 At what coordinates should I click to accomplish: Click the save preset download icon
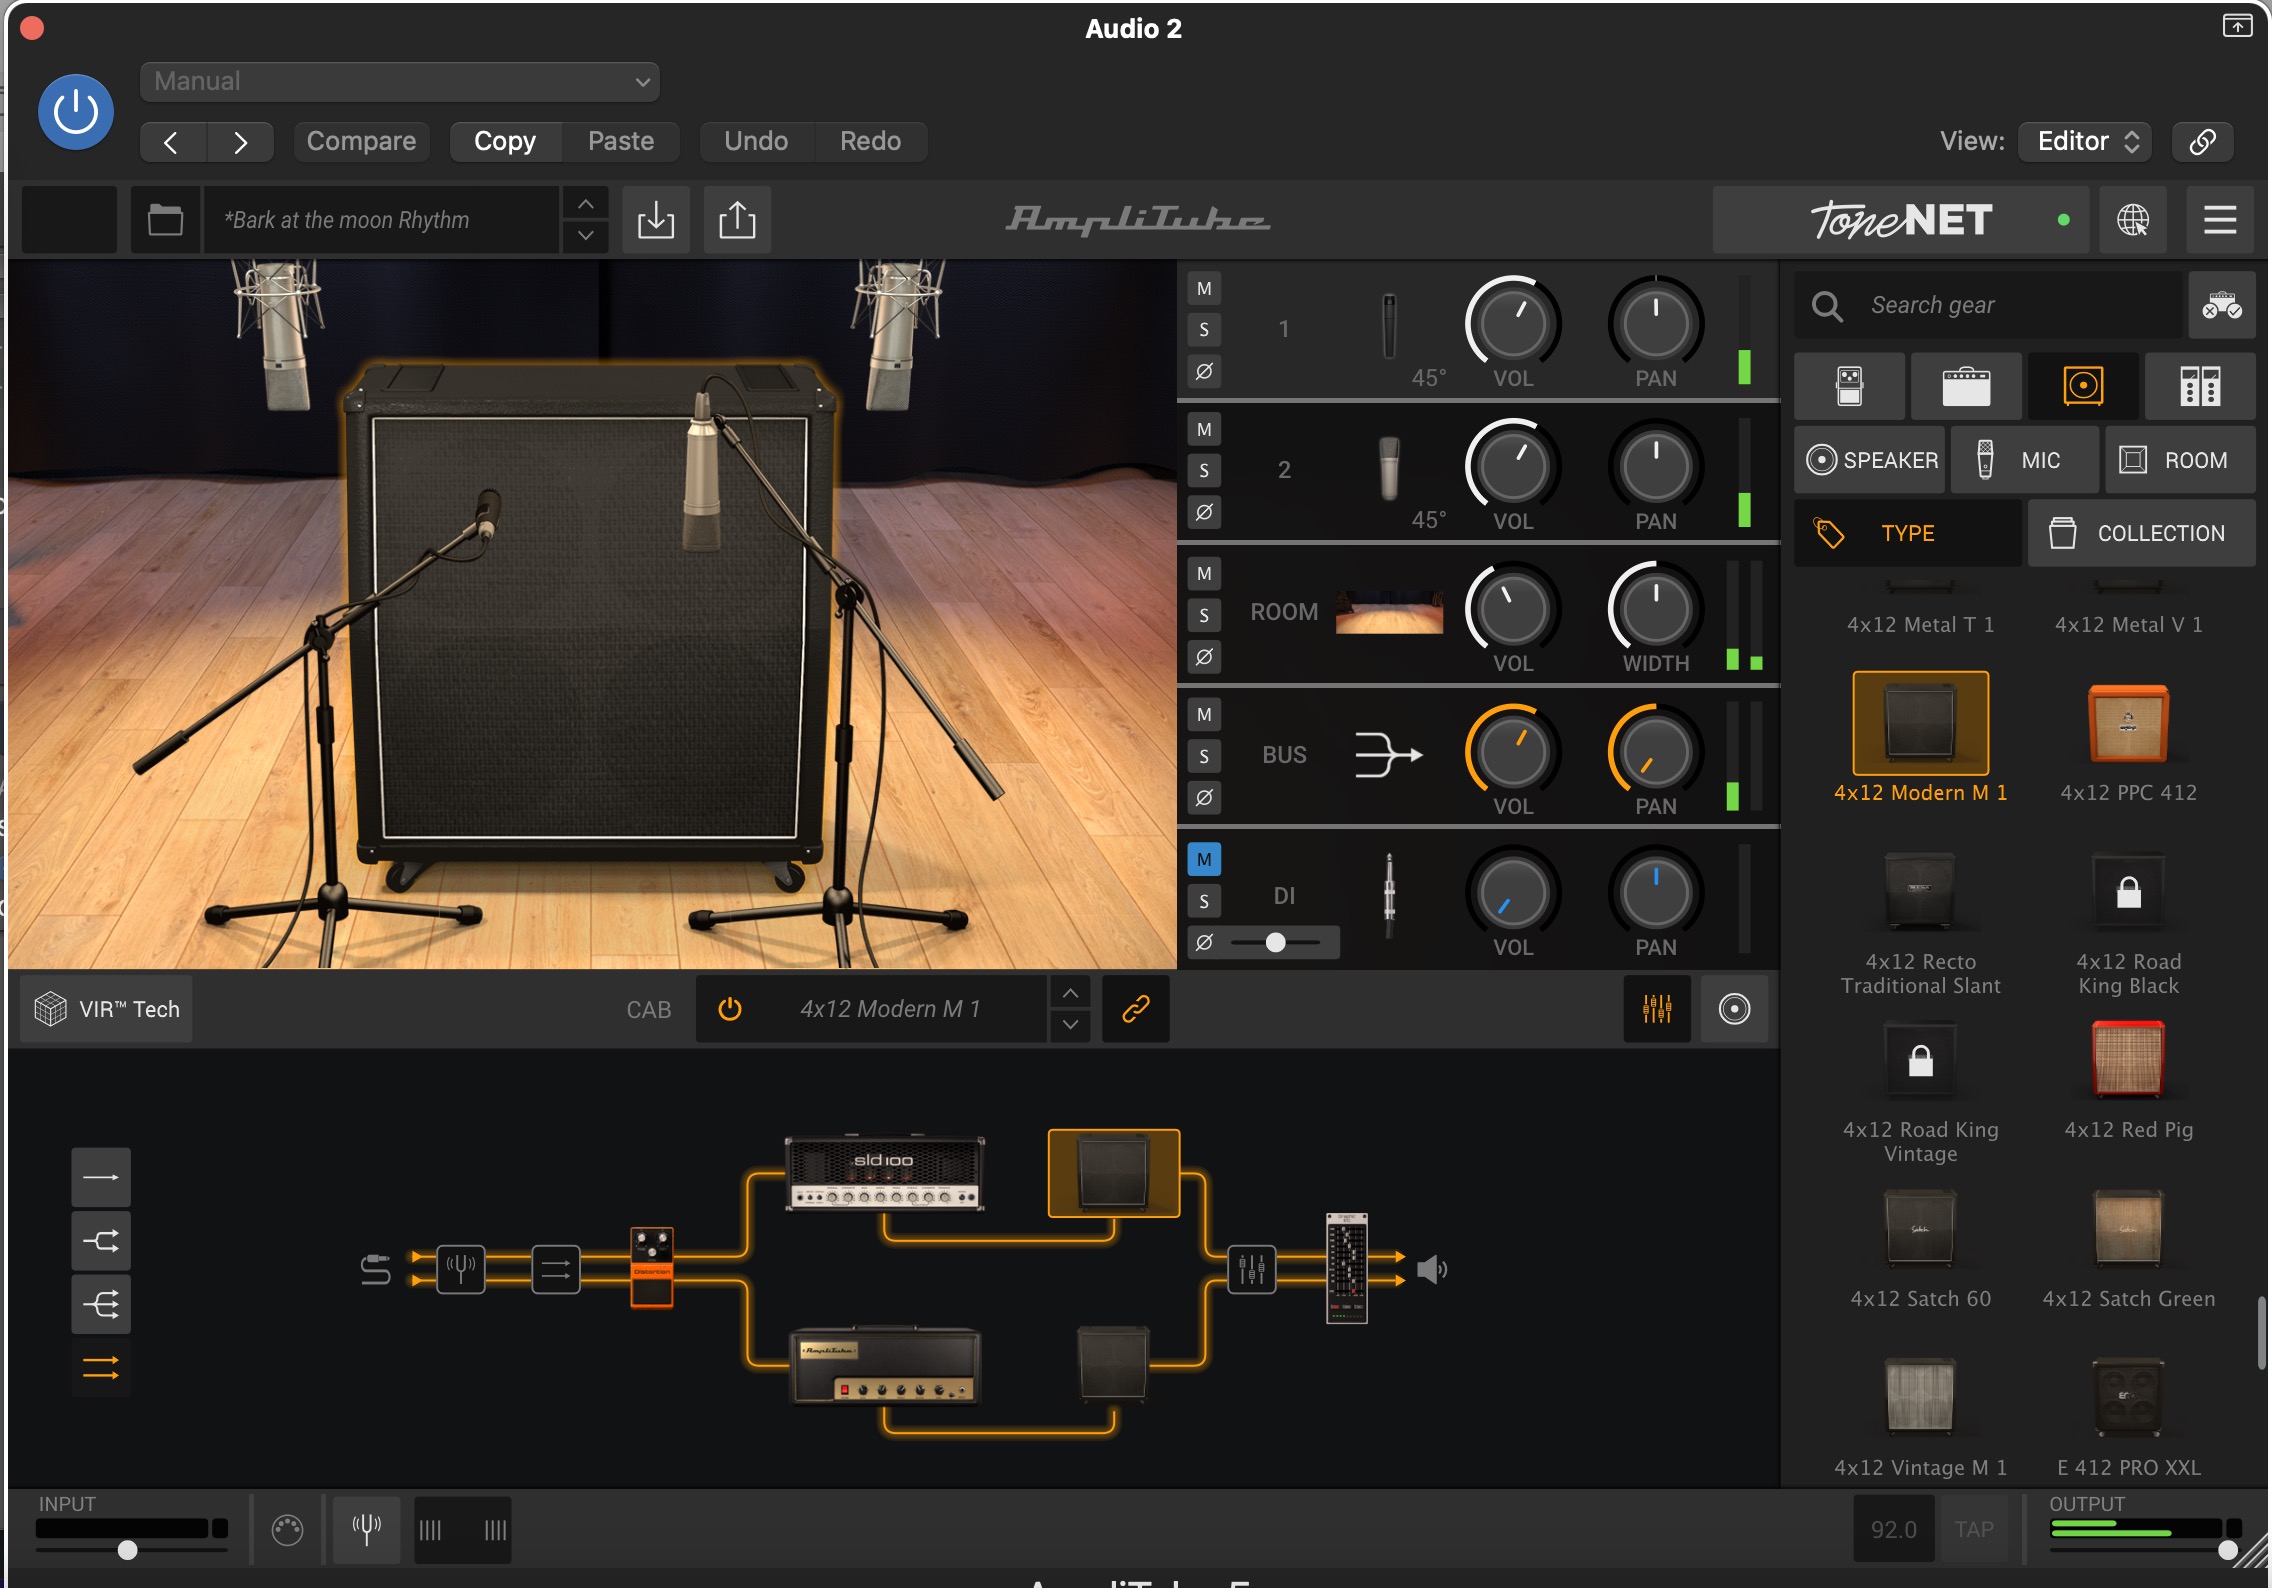pos(656,219)
